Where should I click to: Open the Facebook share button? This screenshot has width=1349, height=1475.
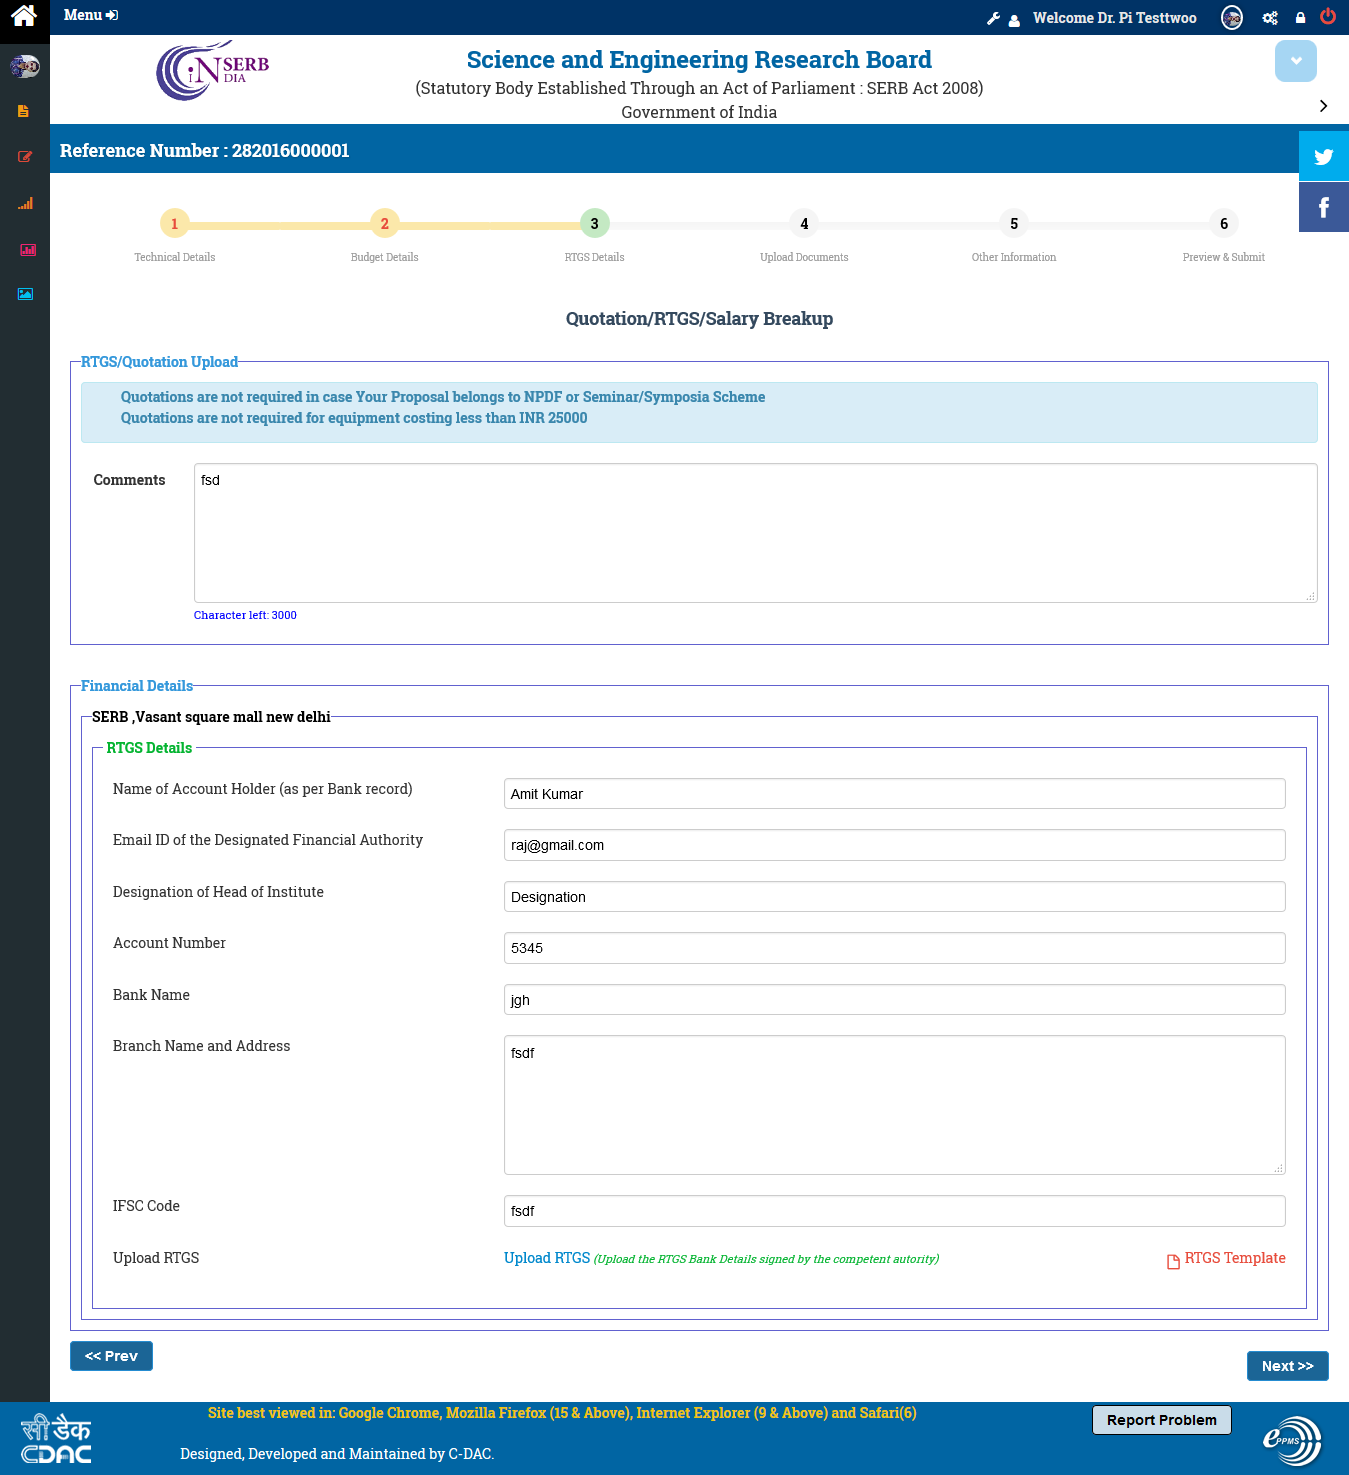(x=1323, y=207)
